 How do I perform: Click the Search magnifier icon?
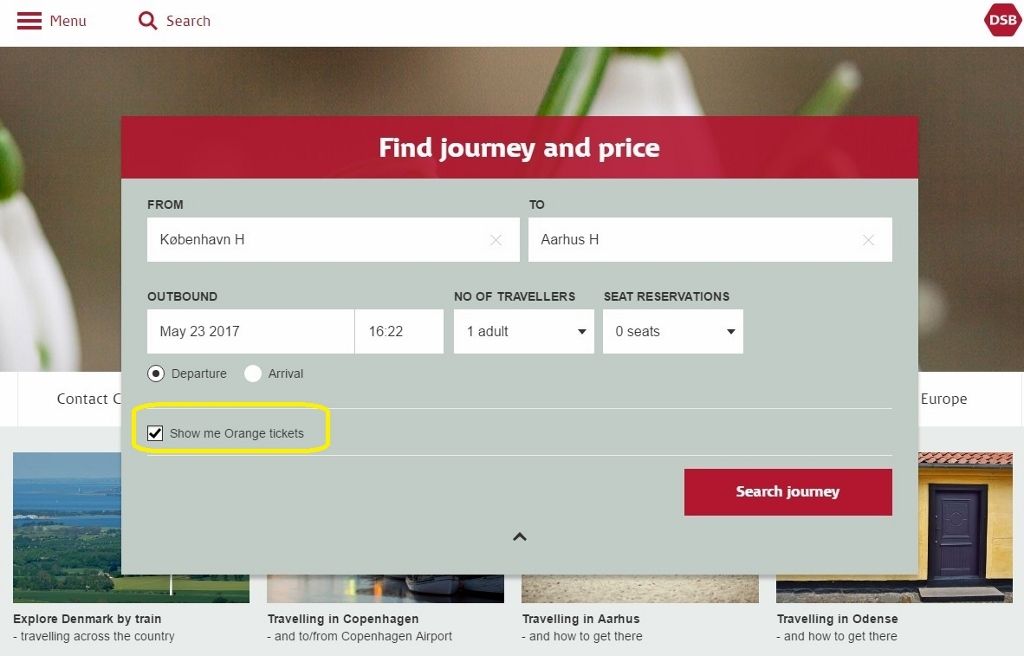coord(146,20)
